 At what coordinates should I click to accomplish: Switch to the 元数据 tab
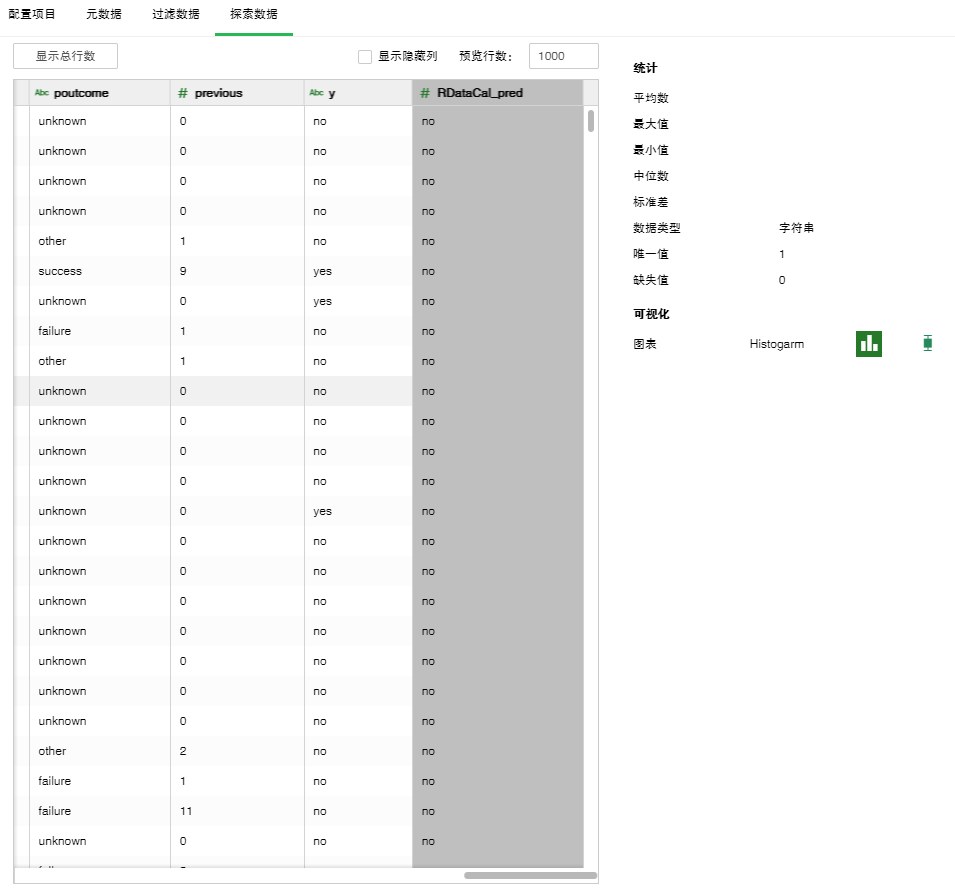pyautogui.click(x=103, y=15)
